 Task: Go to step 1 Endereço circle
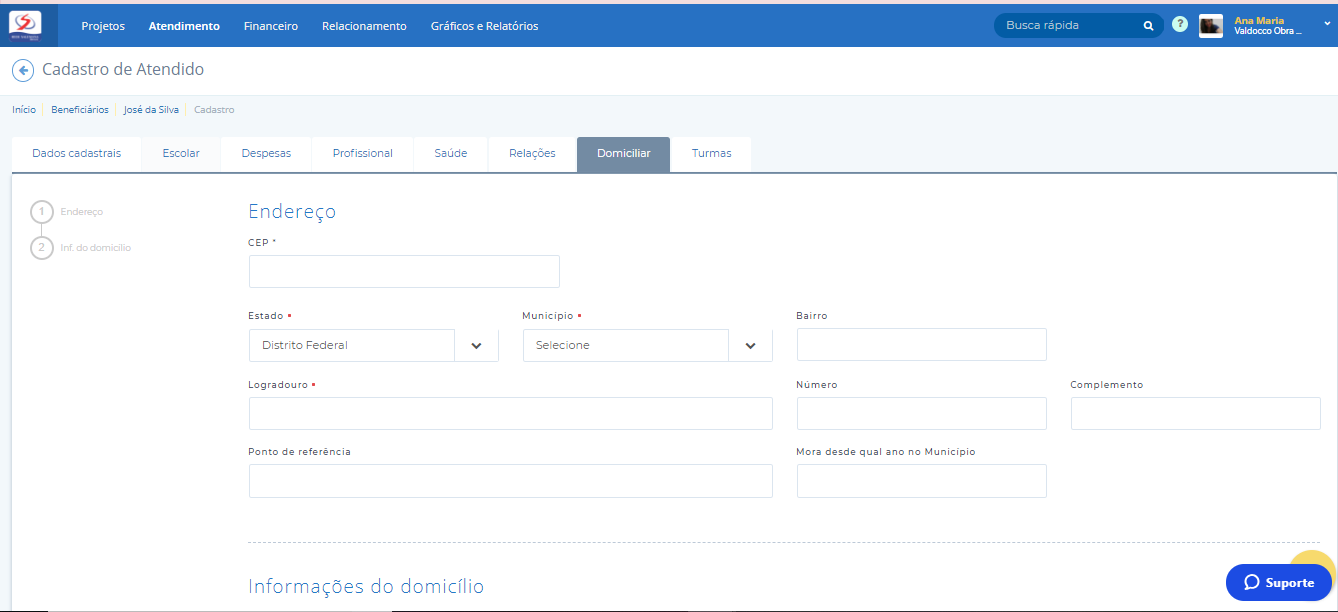coord(42,212)
